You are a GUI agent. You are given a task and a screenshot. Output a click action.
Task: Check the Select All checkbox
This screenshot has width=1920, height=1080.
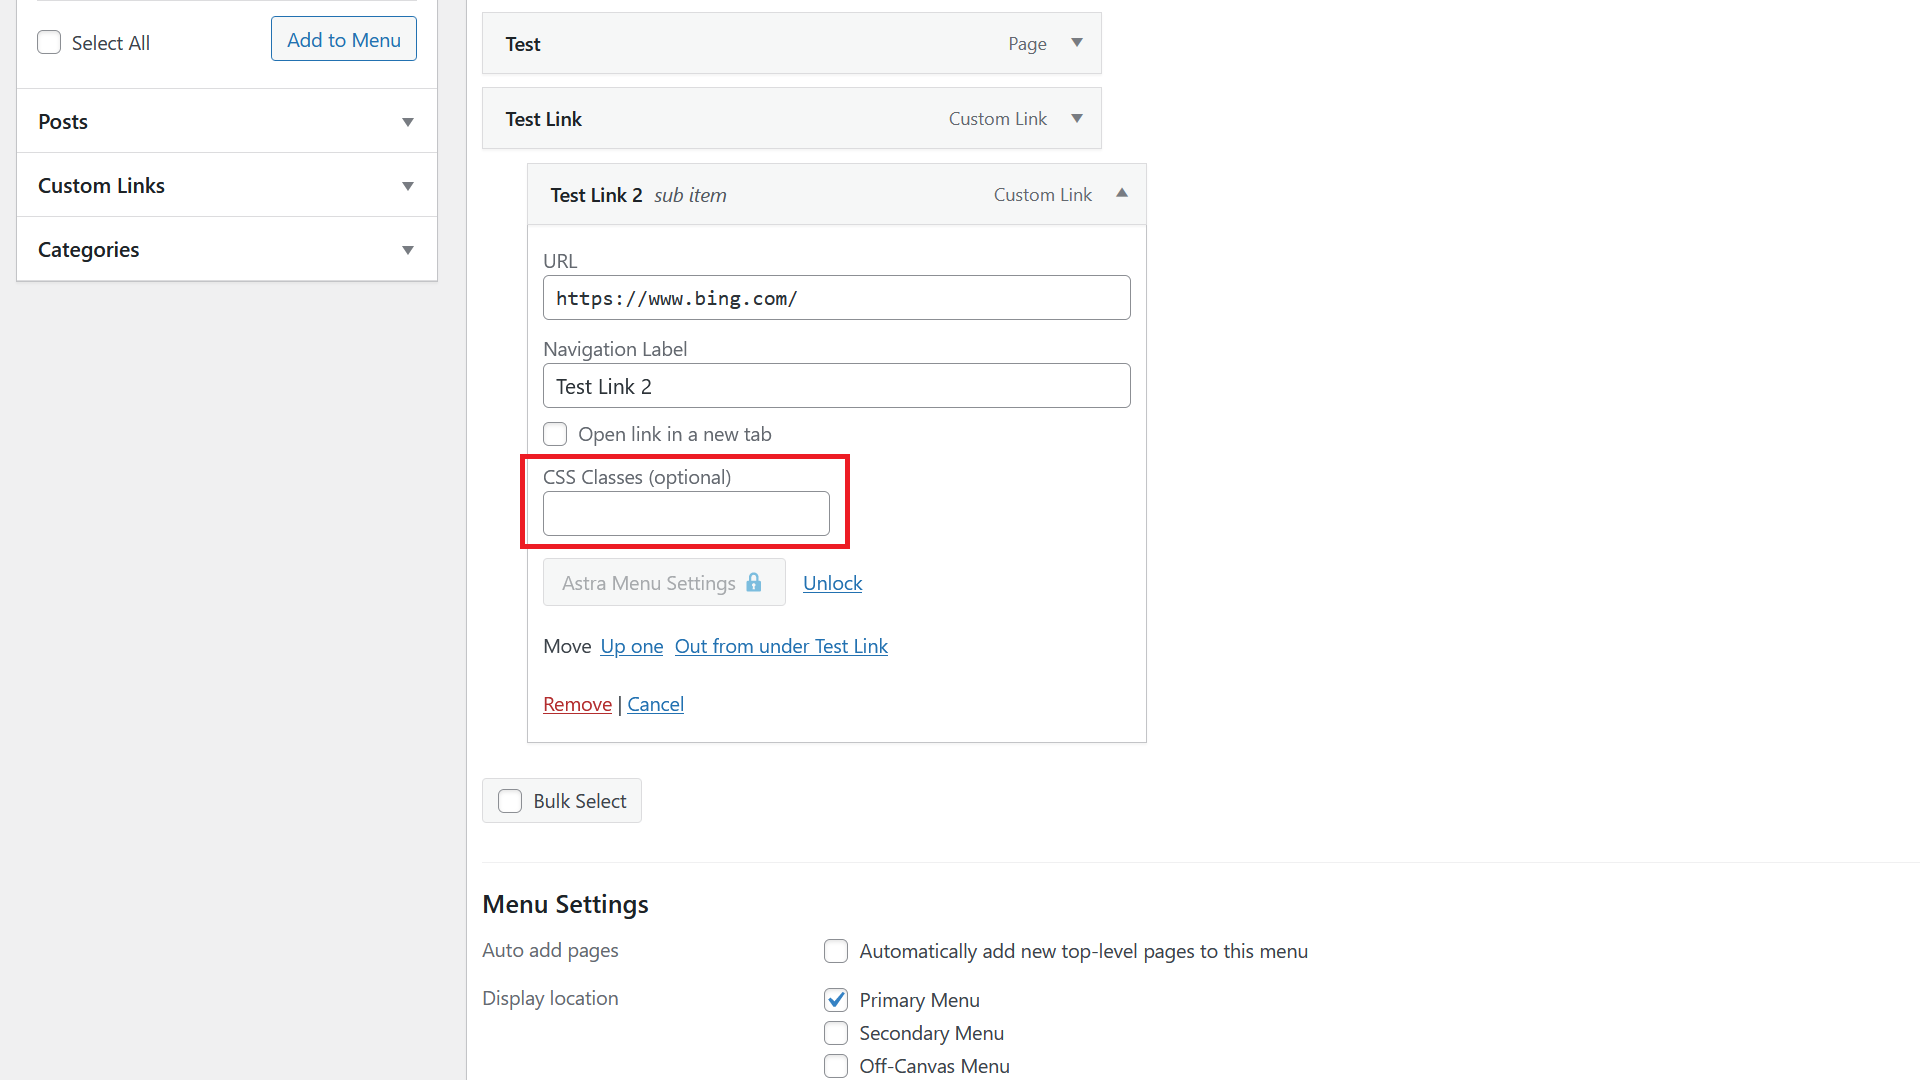[x=49, y=42]
